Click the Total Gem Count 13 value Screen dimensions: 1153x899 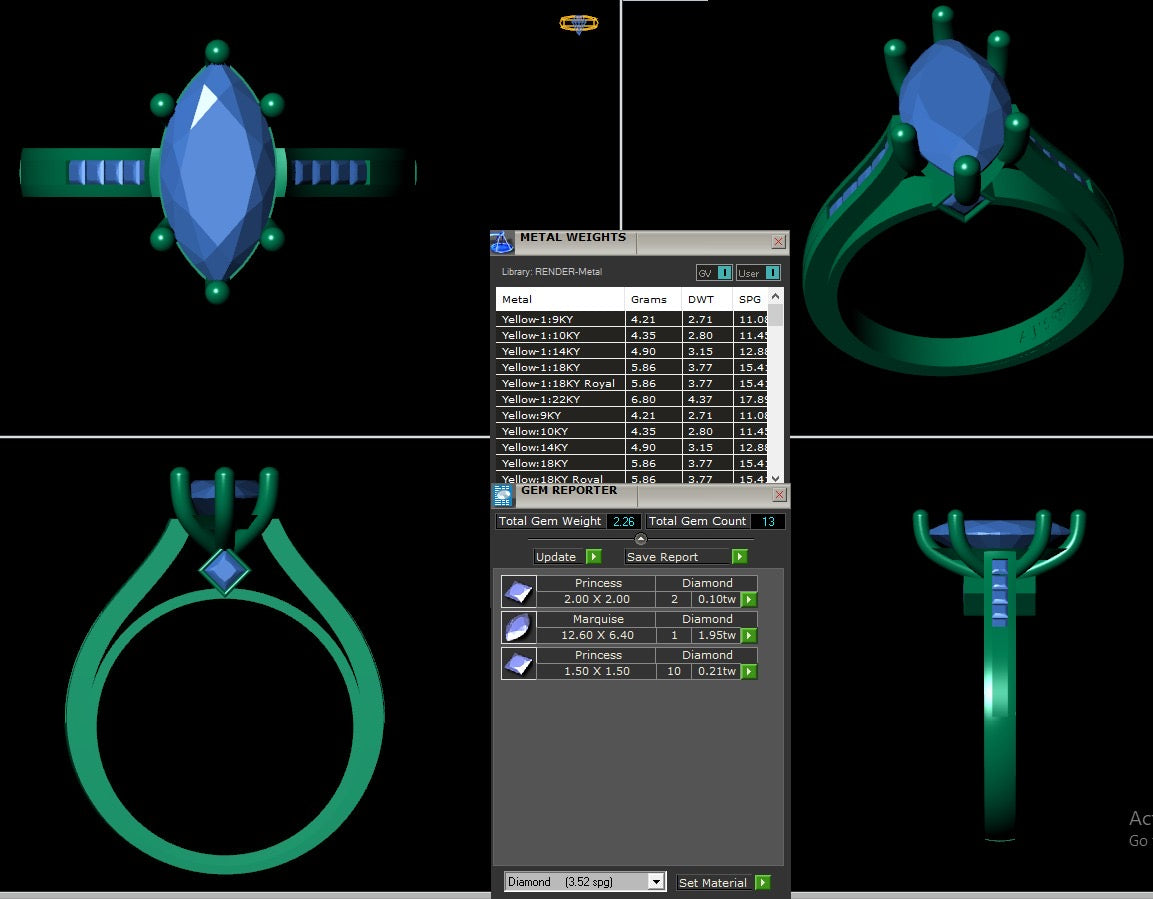coord(768,521)
